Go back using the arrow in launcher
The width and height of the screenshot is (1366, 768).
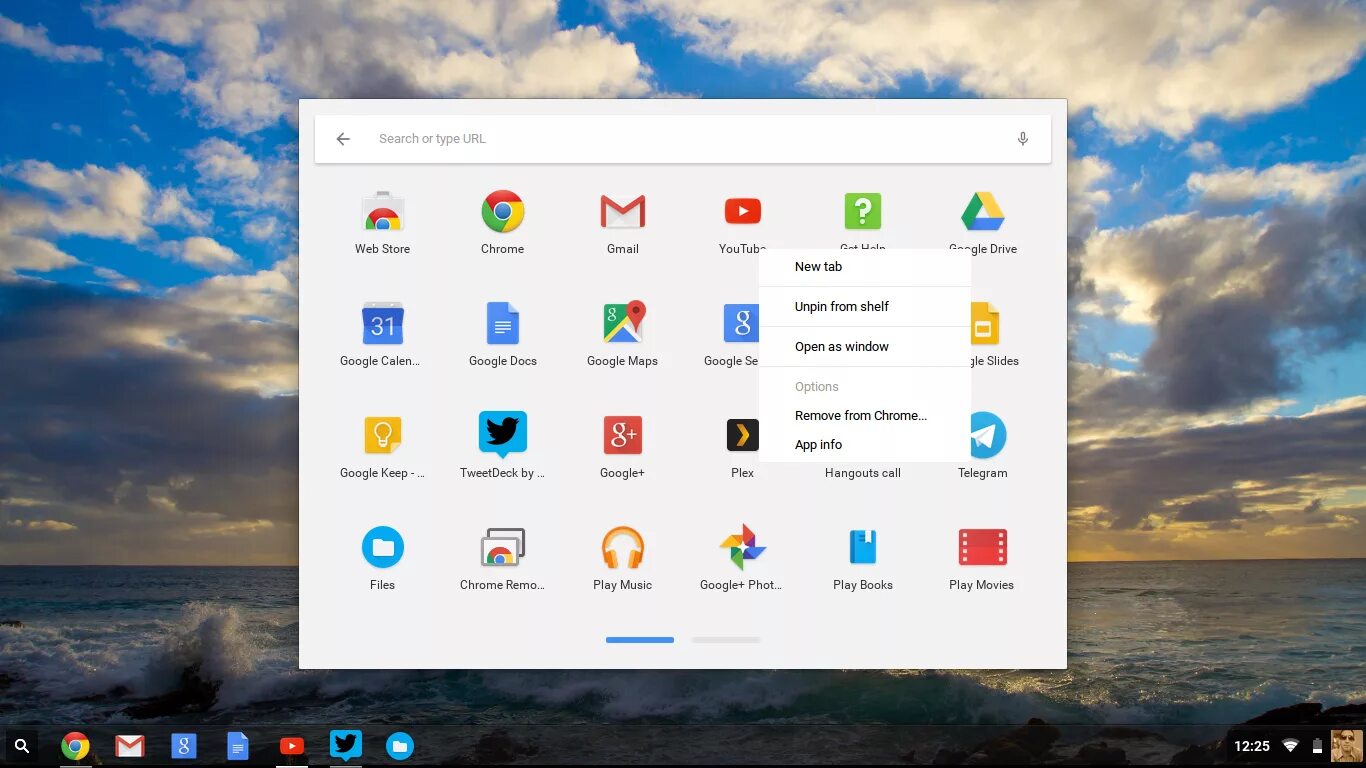pyautogui.click(x=343, y=138)
